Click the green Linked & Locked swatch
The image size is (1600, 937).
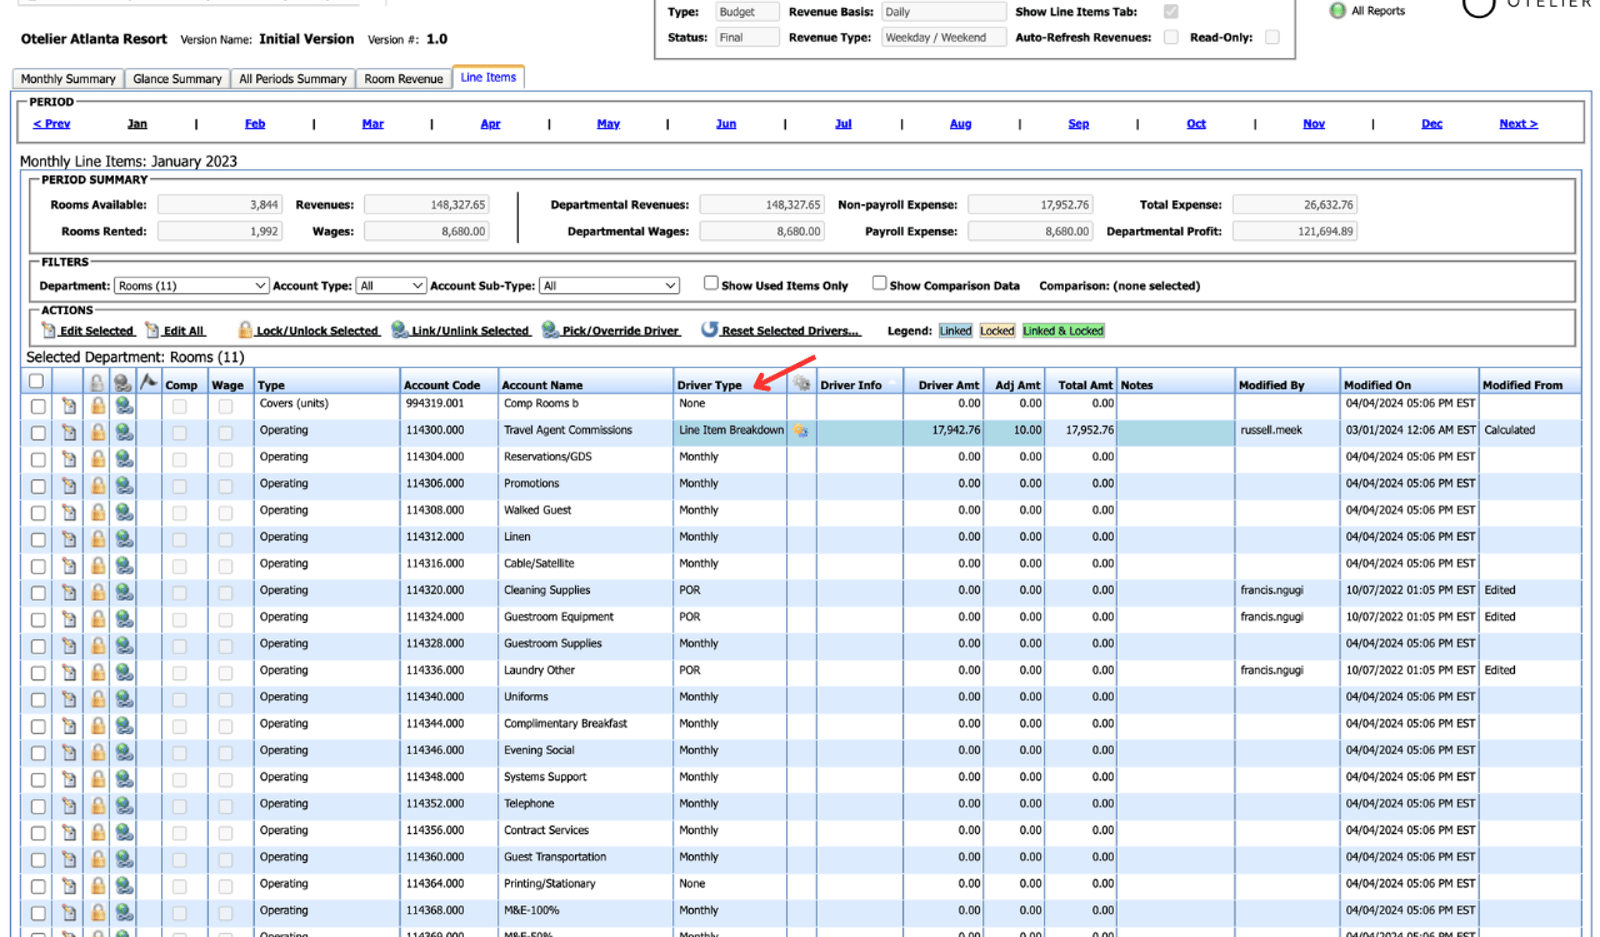[x=1063, y=331]
